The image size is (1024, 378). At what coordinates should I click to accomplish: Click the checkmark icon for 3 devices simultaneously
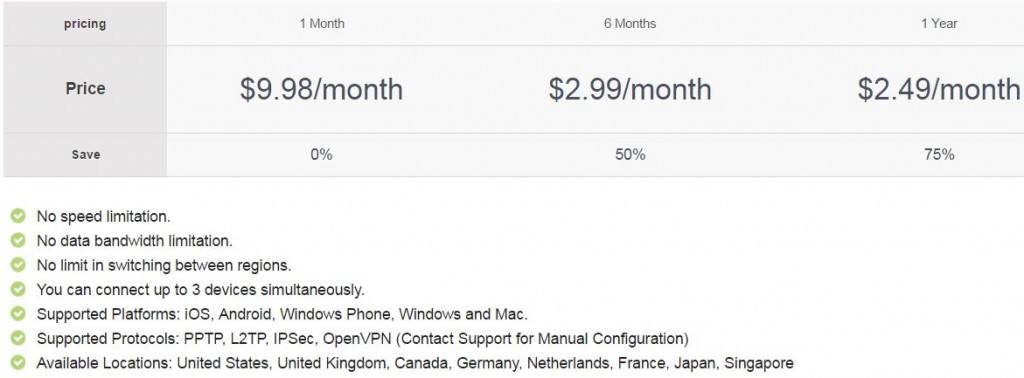coord(18,289)
